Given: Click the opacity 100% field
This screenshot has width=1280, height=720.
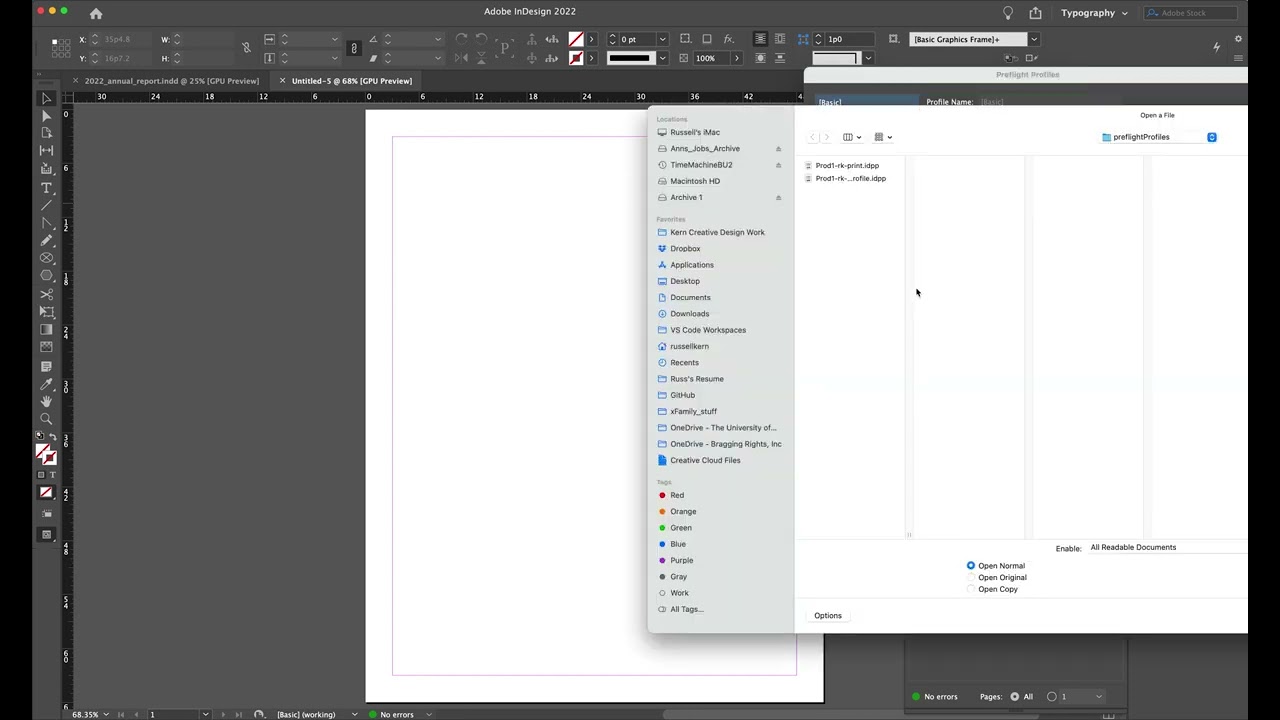Looking at the screenshot, I should pyautogui.click(x=712, y=58).
